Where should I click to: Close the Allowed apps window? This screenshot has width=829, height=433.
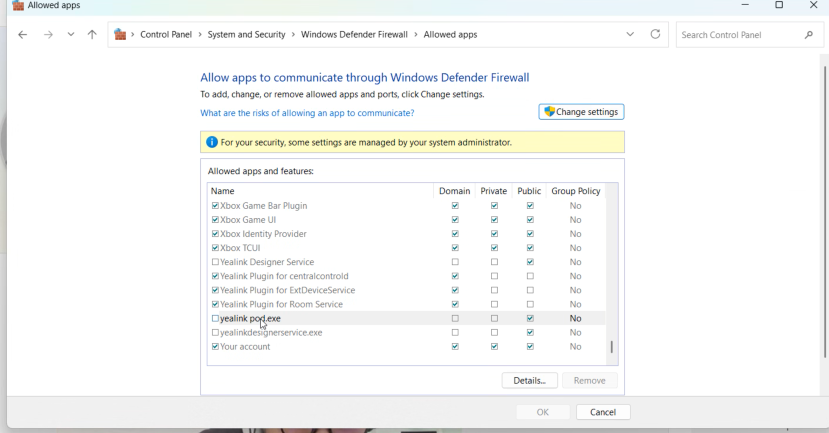tap(813, 5)
